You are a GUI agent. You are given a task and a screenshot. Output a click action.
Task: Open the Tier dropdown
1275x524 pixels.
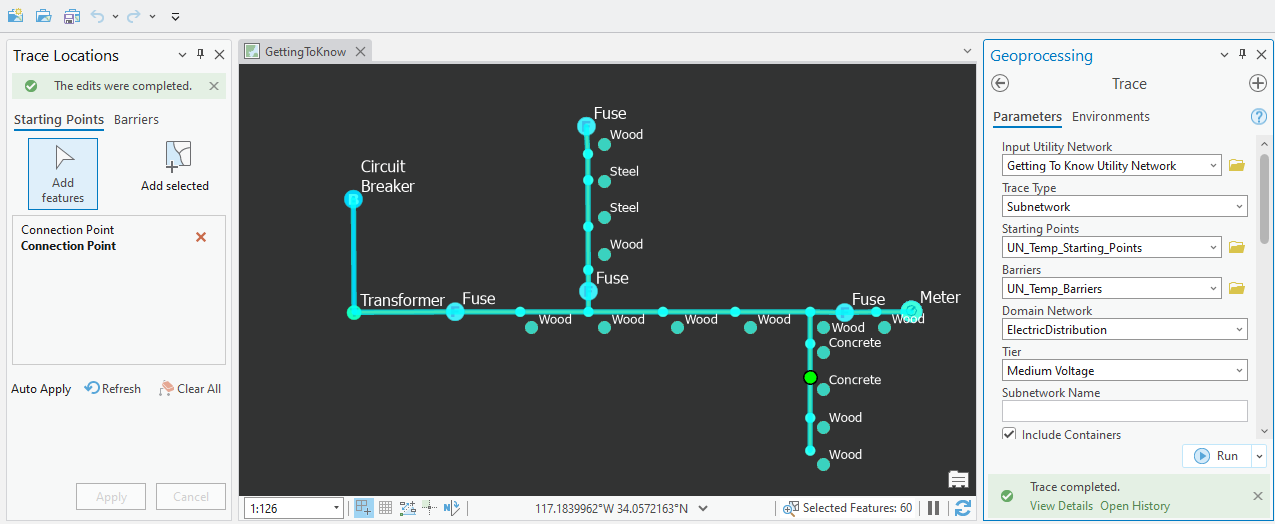click(x=1240, y=371)
